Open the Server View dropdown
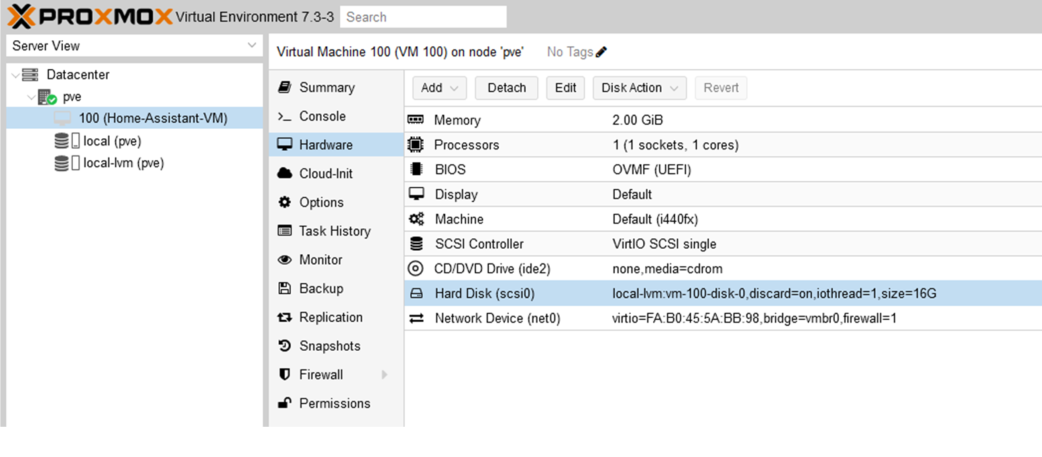1042x457 pixels. [133, 46]
